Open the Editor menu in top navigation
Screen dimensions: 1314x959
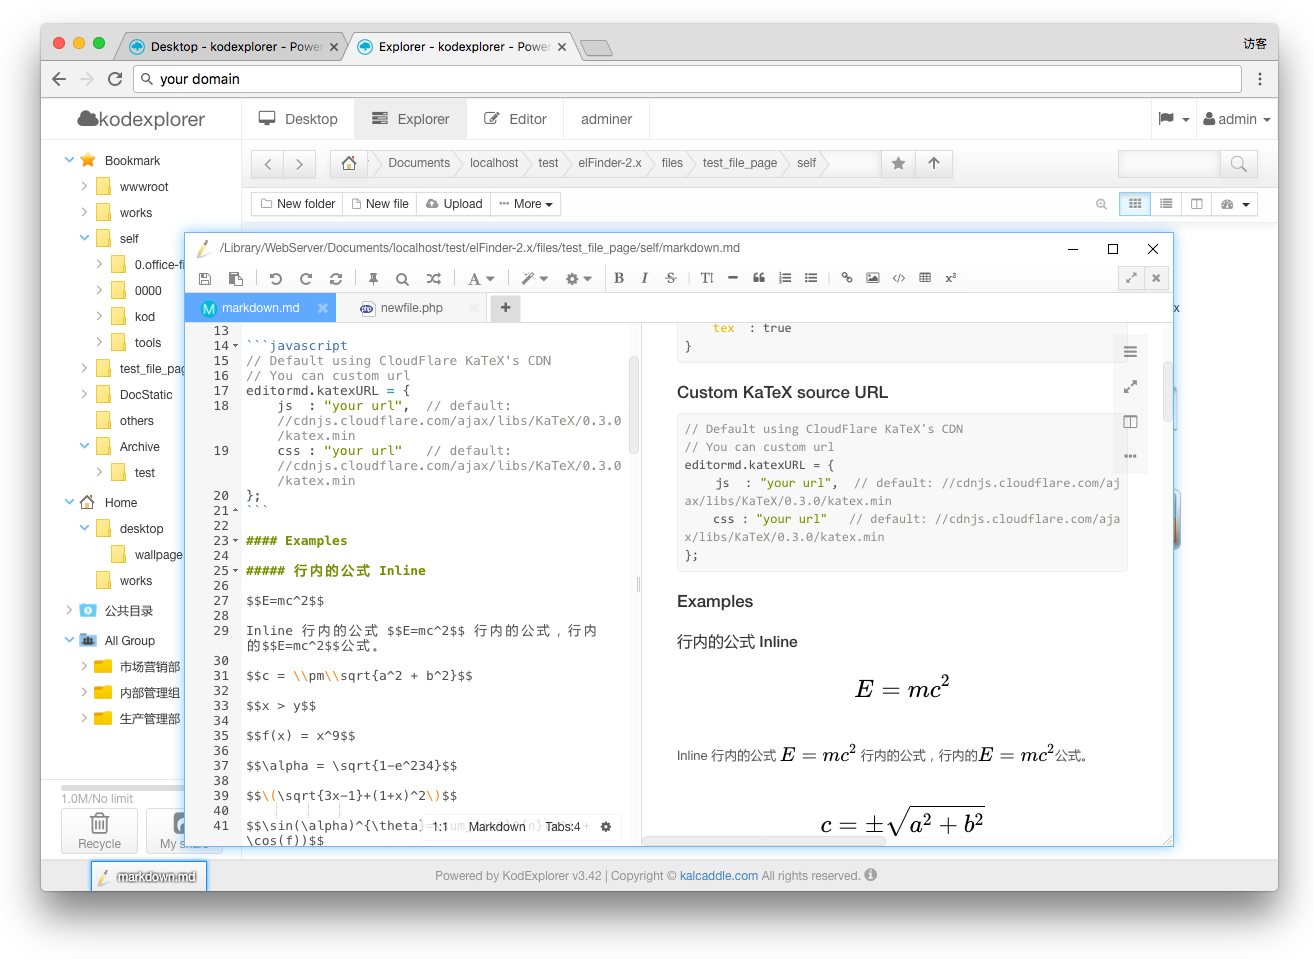click(515, 119)
